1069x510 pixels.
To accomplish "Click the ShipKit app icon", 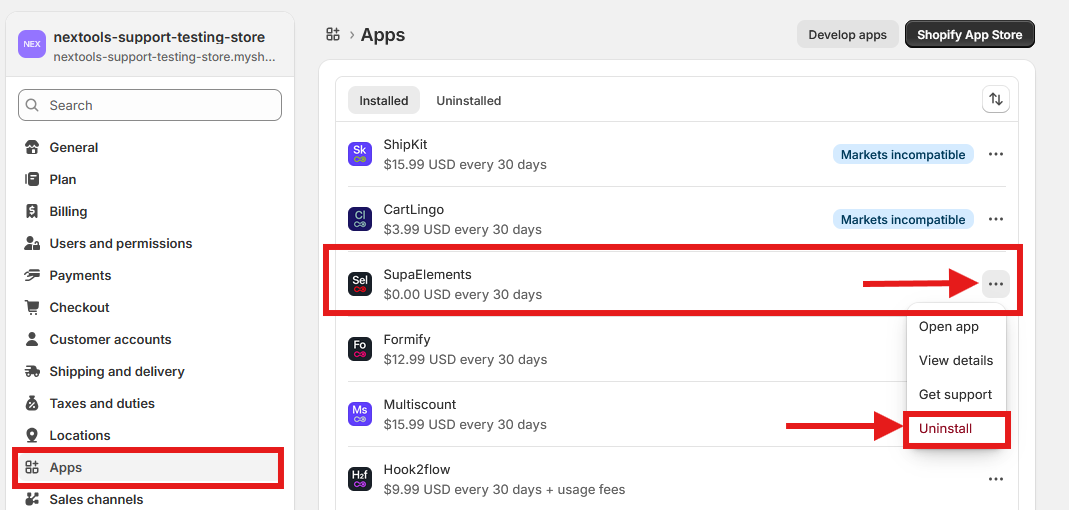I will tap(360, 154).
